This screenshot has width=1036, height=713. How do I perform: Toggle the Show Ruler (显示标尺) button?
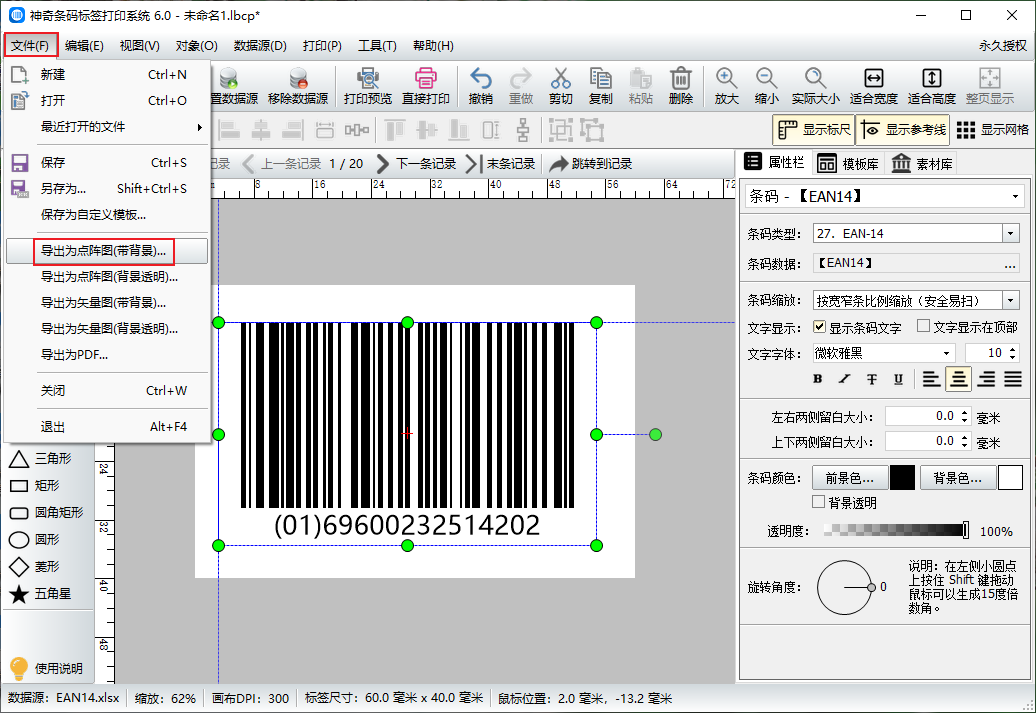pos(813,130)
